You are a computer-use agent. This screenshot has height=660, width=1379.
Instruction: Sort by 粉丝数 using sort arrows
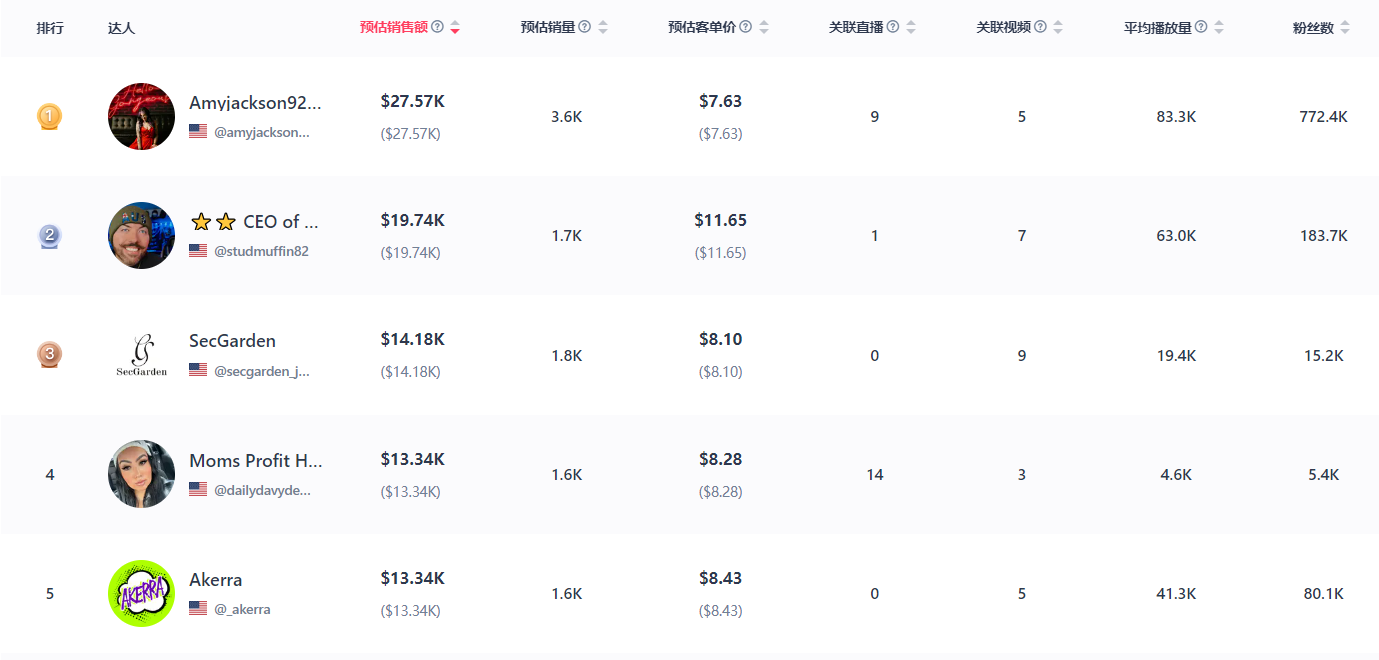(1345, 28)
